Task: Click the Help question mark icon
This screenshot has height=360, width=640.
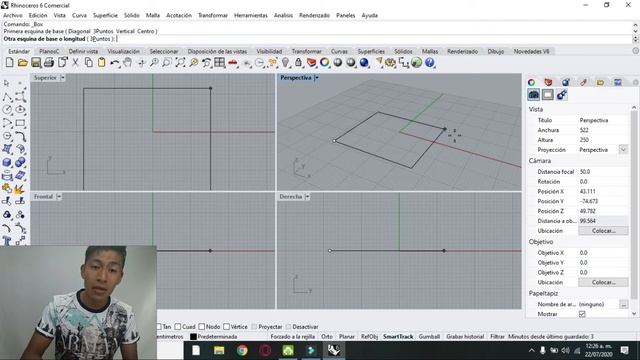Action: (x=429, y=62)
